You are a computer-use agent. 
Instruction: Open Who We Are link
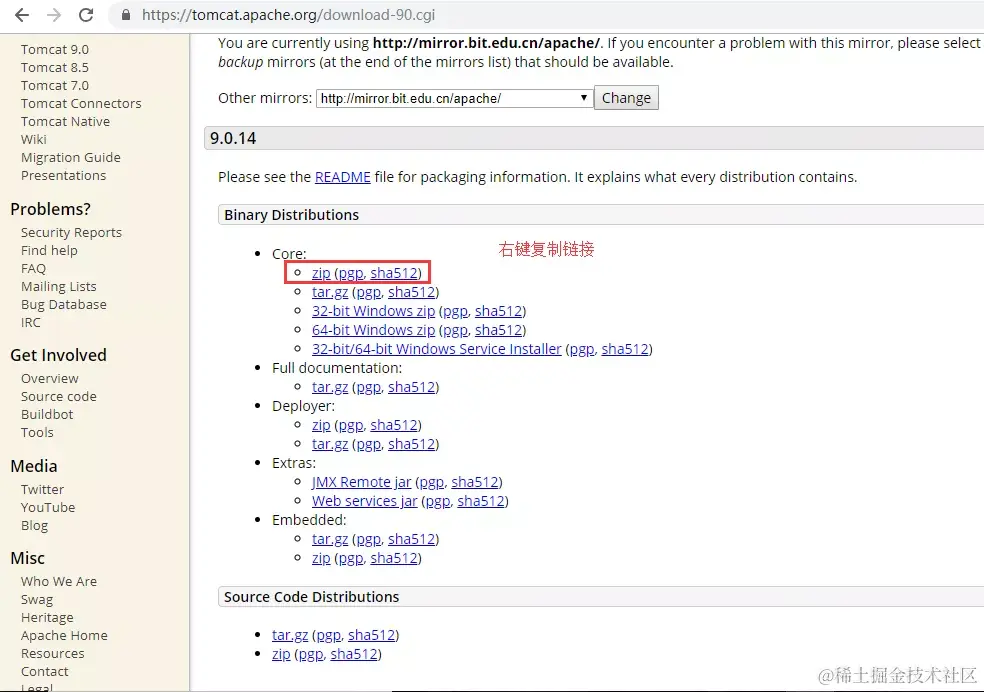(59, 582)
